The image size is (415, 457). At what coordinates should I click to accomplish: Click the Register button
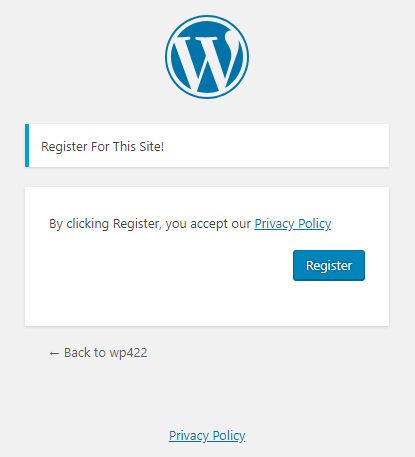click(329, 265)
